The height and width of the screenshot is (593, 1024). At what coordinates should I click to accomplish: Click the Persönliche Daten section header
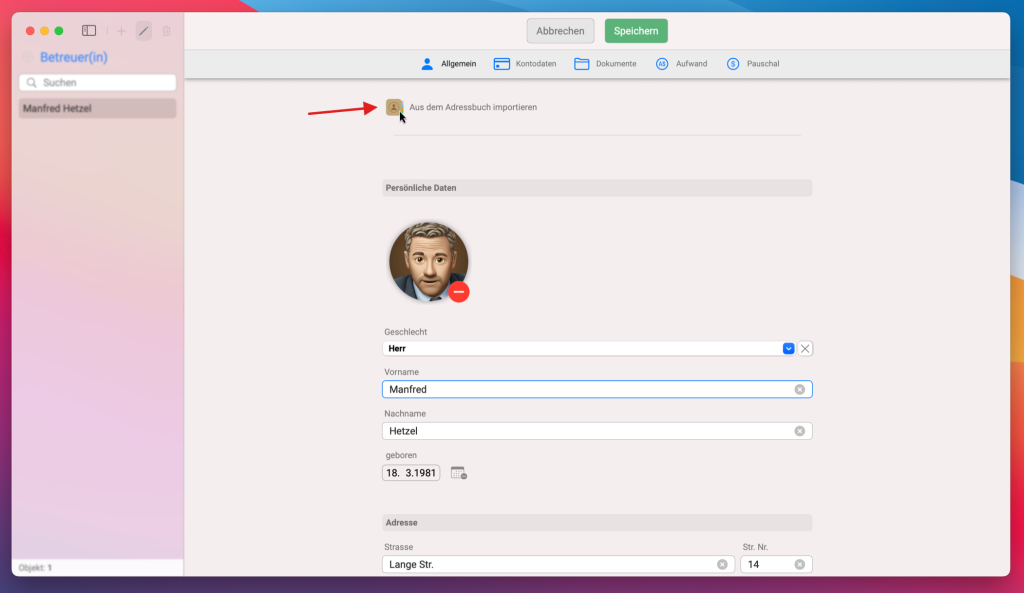pos(597,188)
